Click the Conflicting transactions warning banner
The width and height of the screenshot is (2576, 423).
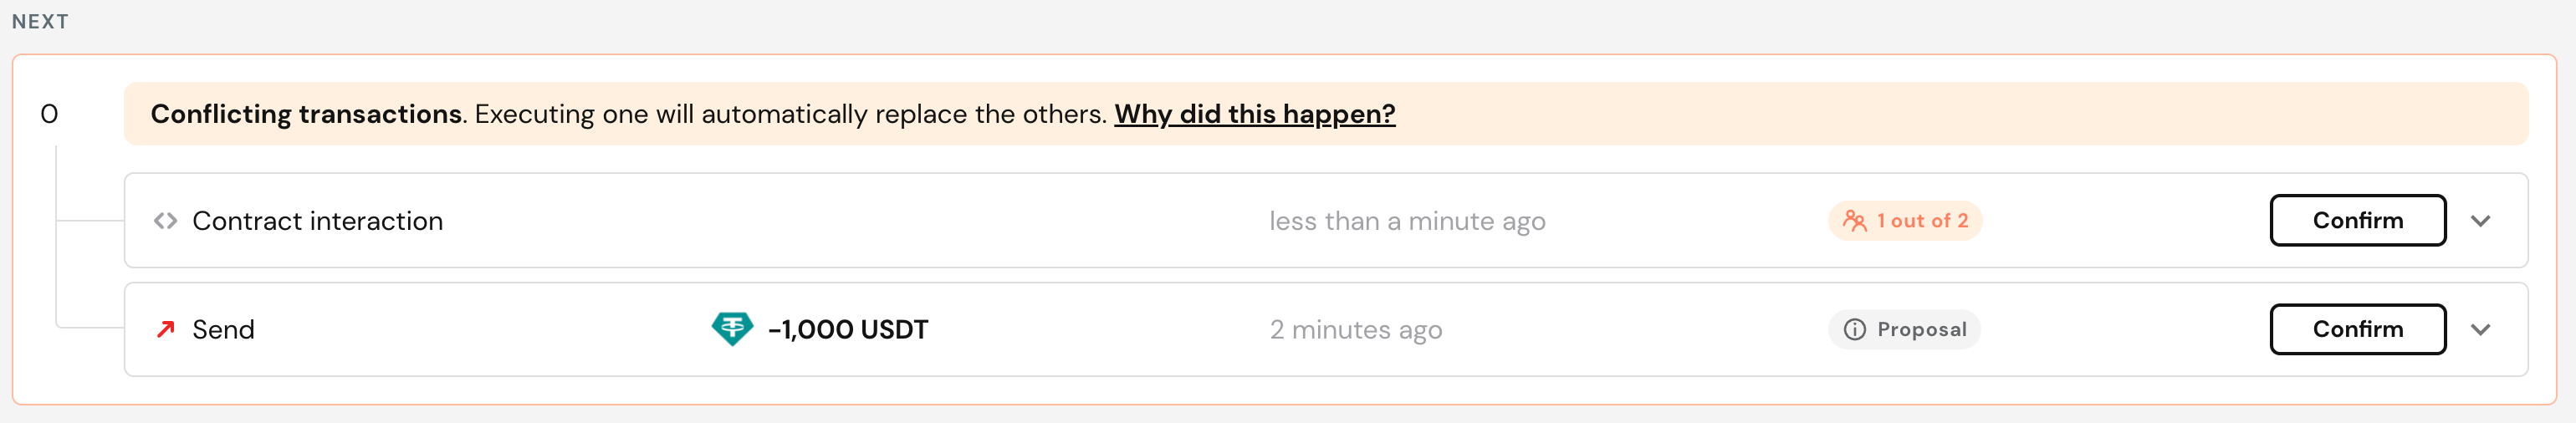(x=1326, y=114)
